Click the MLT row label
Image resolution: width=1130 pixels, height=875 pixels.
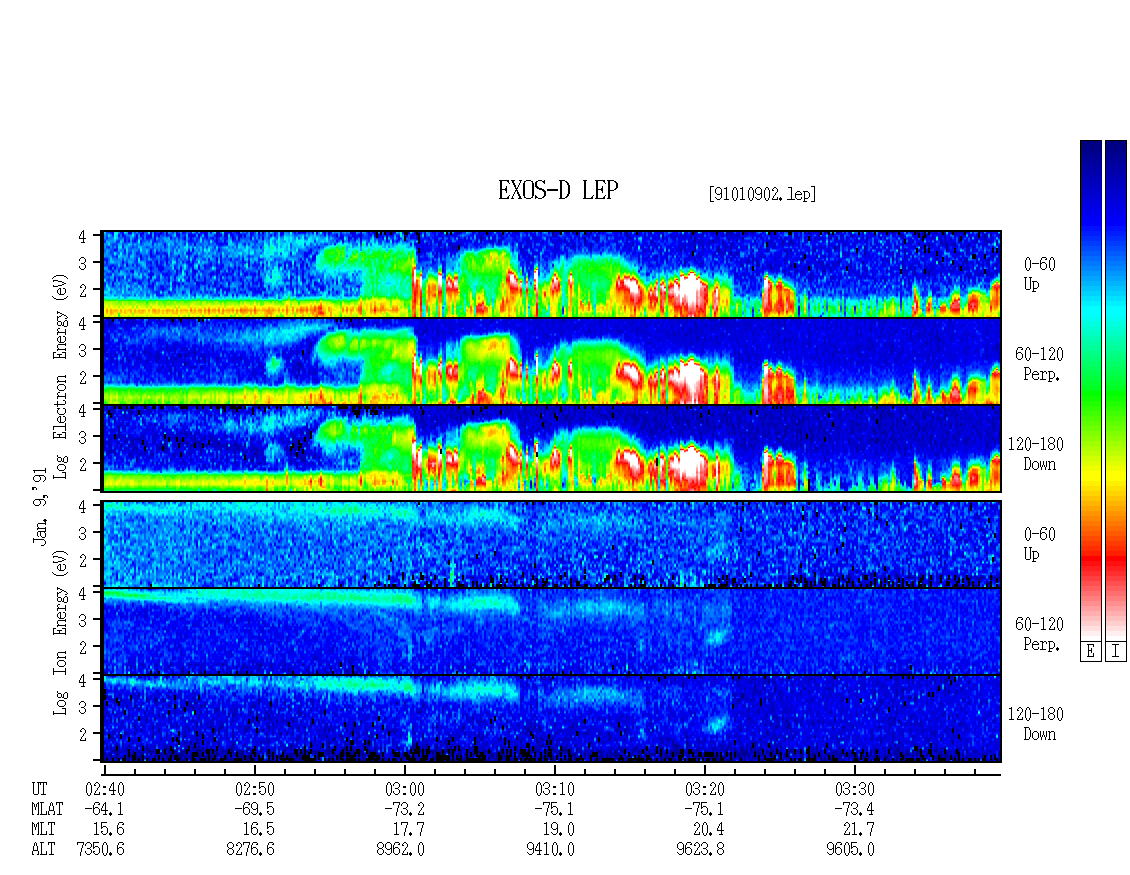pyautogui.click(x=43, y=830)
